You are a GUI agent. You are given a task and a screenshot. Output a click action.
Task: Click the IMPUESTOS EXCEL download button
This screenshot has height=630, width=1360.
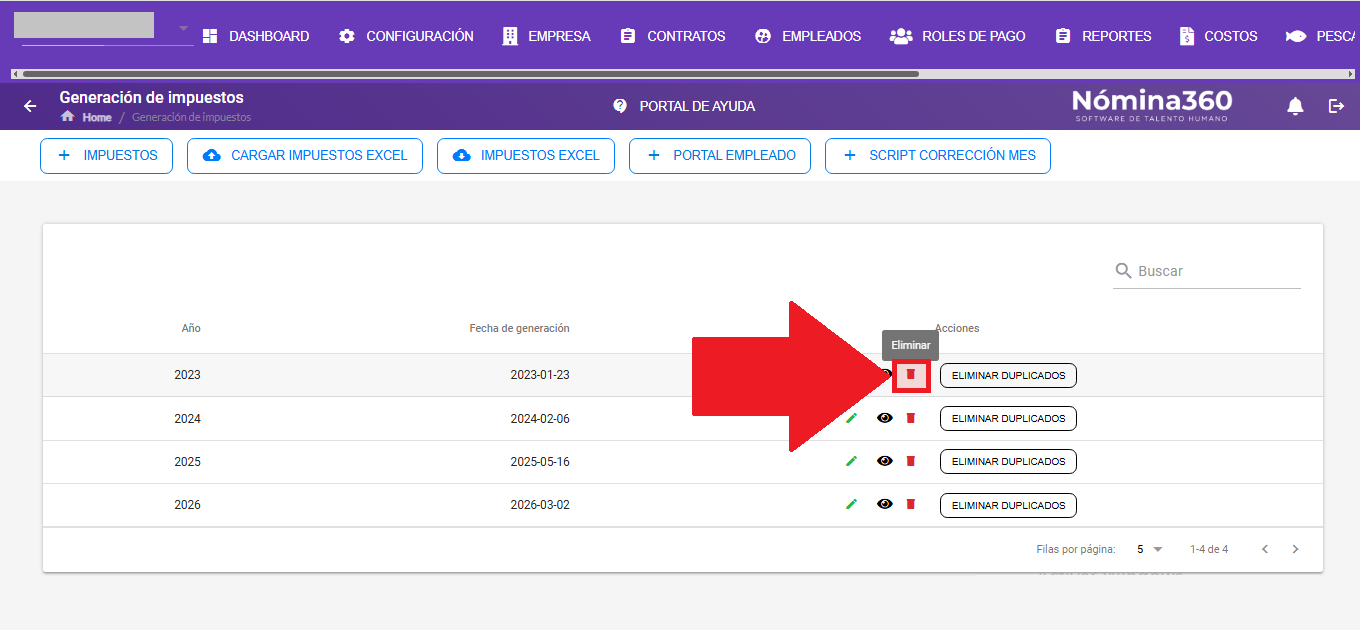[526, 156]
